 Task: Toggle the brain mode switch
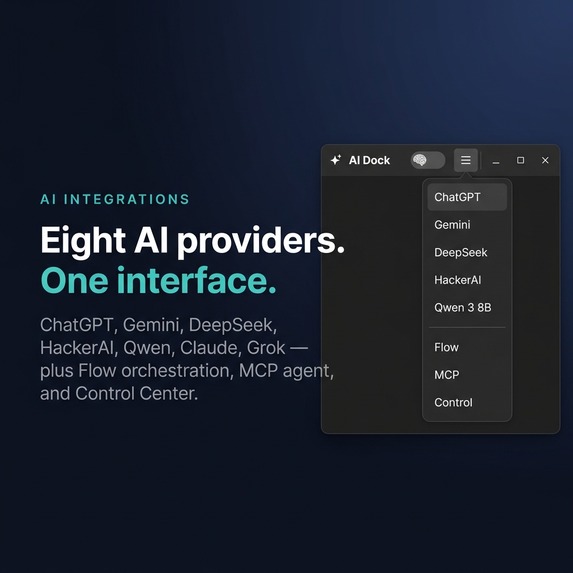tap(428, 160)
